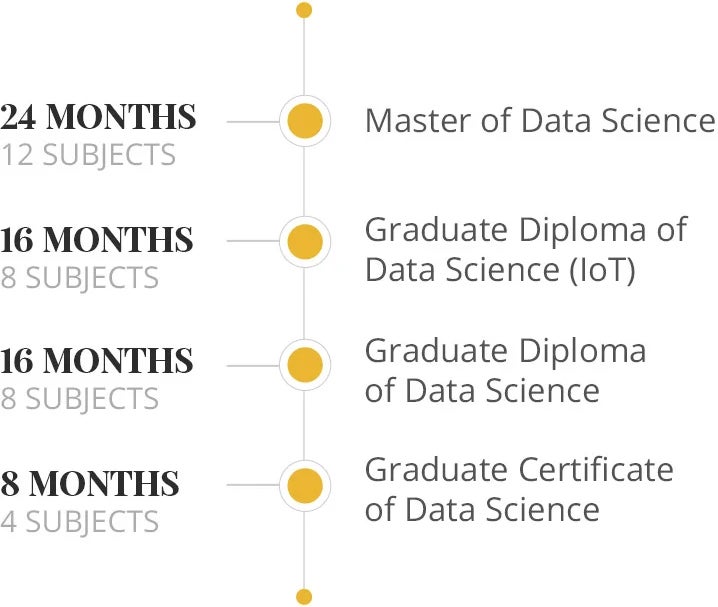This screenshot has width=718, height=607.
Task: Click the 12 SUBJECTS label
Action: pos(88,155)
